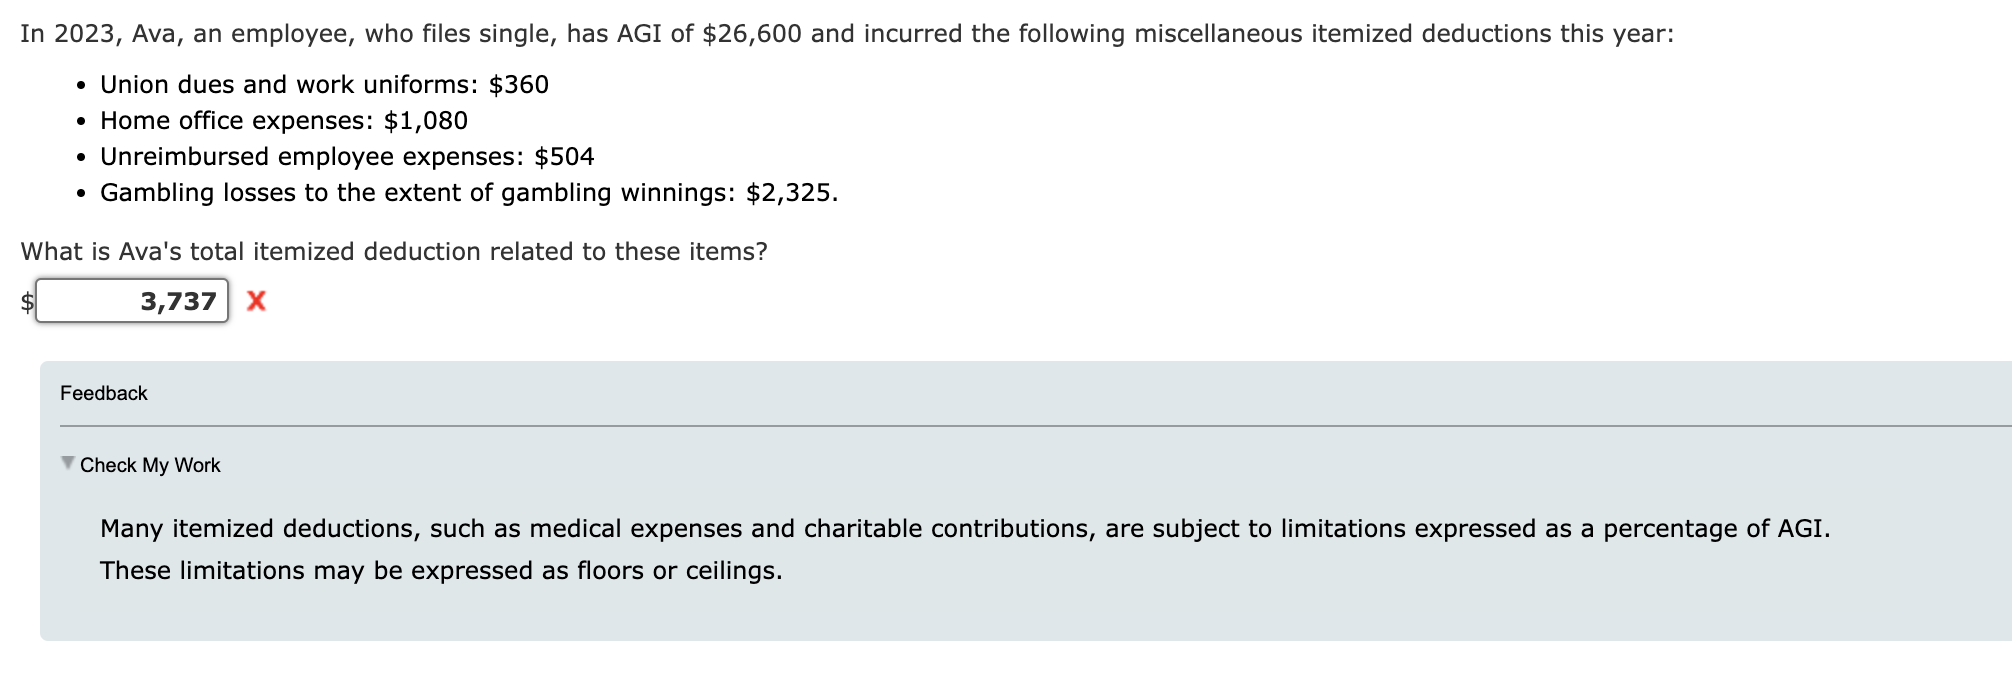2012x688 pixels.
Task: Select the Feedback section heading
Action: pos(103,393)
